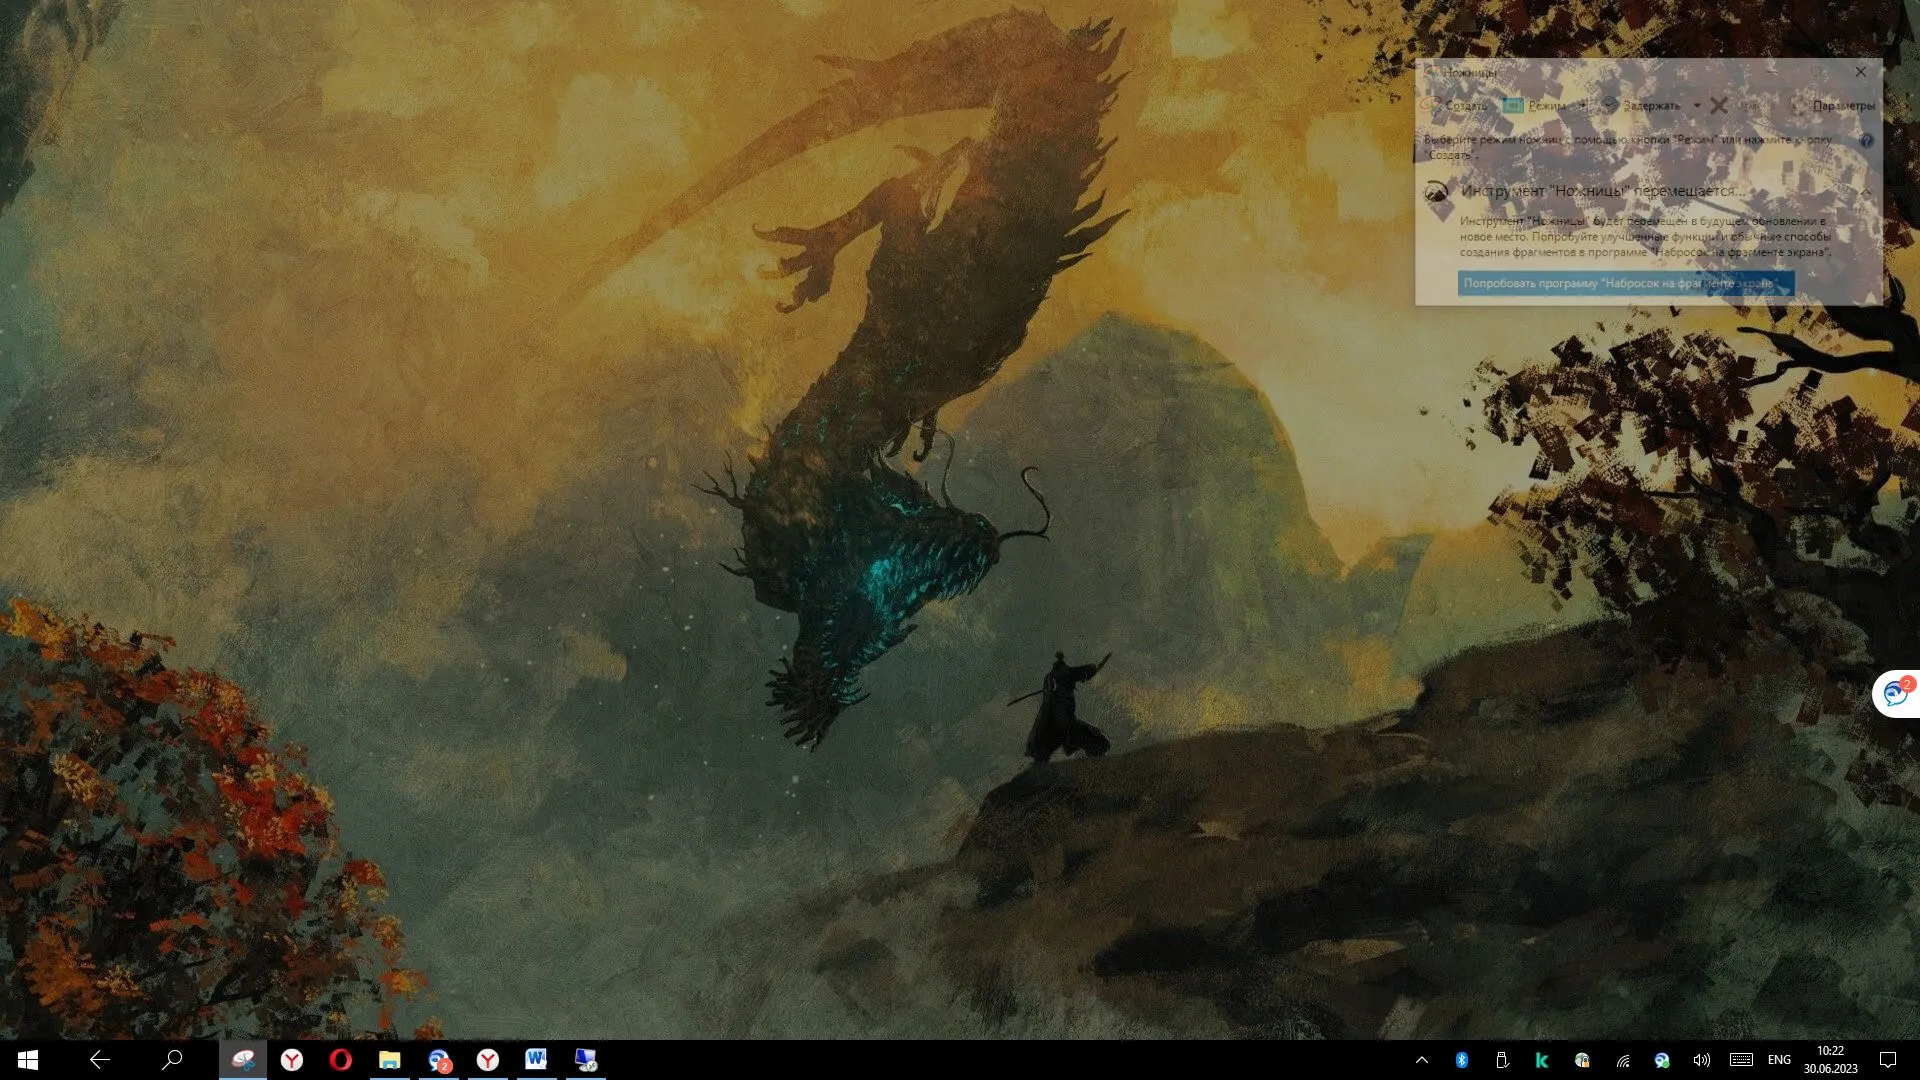Click the blue "Попробовать программу" button
The image size is (1920, 1080).
coord(1626,284)
